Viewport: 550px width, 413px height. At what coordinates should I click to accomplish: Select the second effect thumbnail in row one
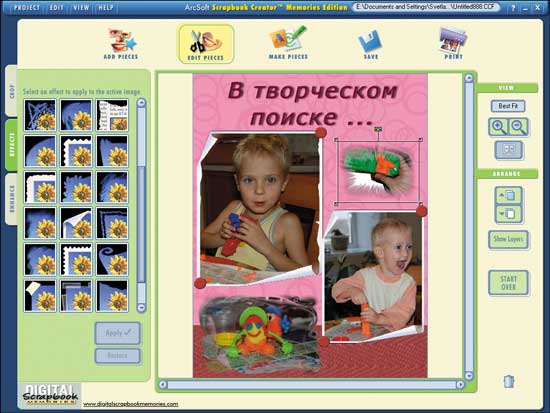click(76, 115)
